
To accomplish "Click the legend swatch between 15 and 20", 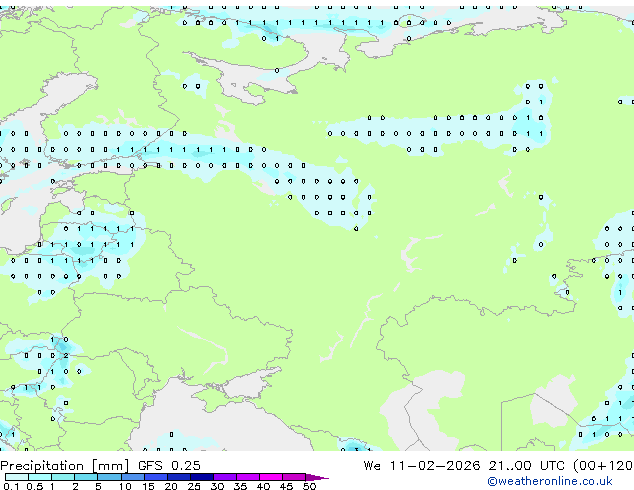I will [x=156, y=477].
